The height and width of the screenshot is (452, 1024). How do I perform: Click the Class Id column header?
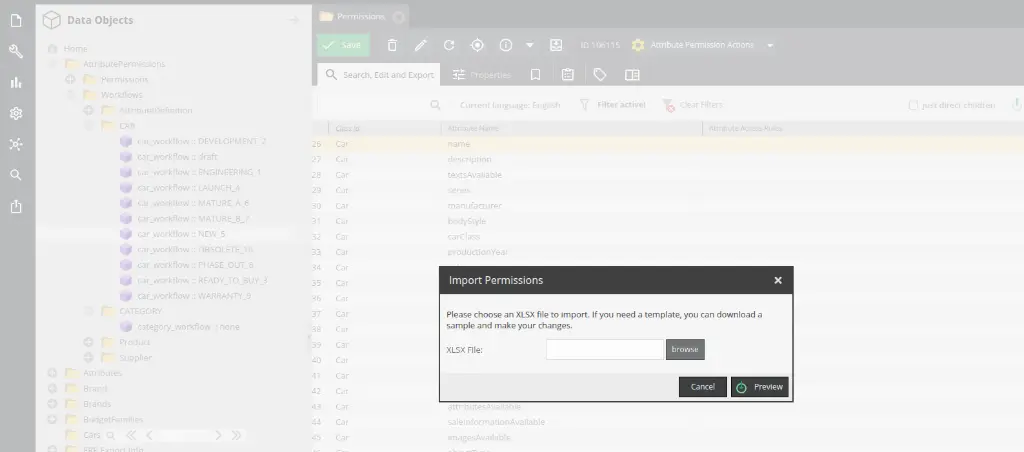pos(385,129)
